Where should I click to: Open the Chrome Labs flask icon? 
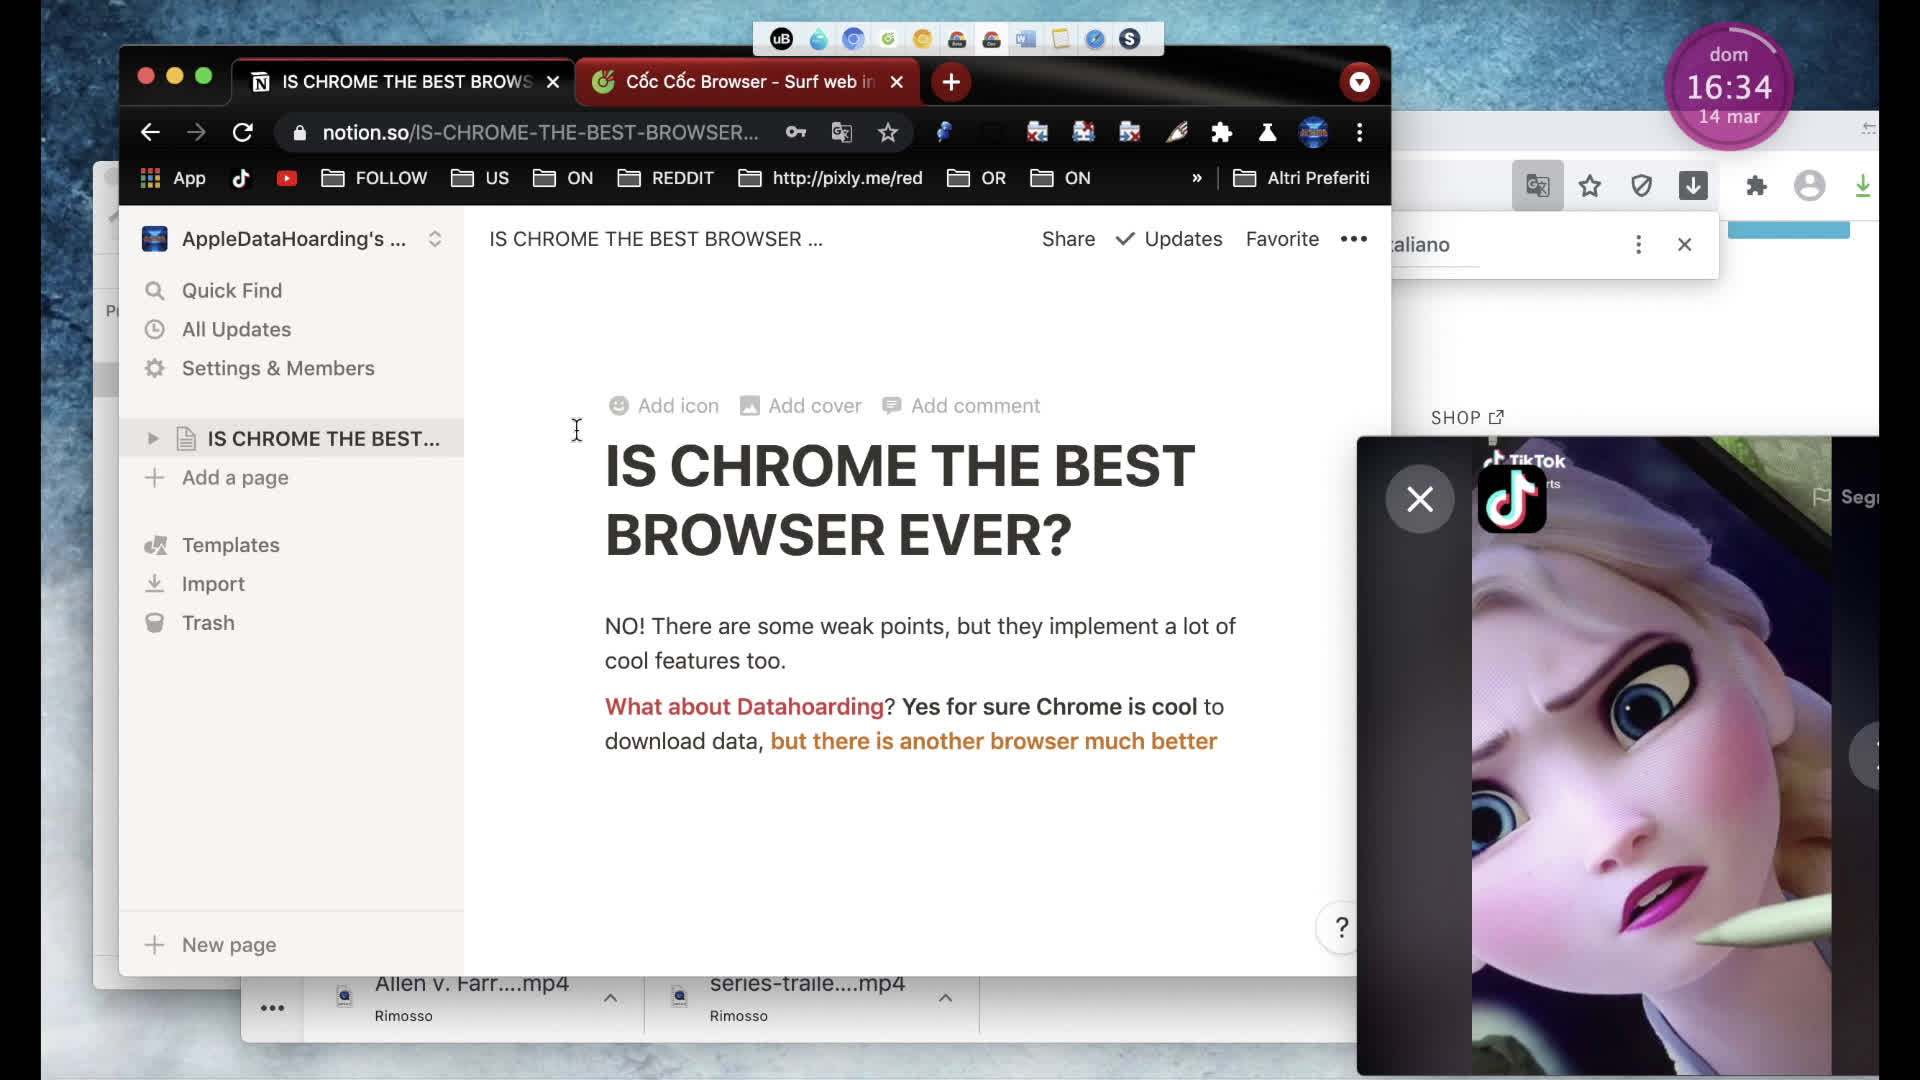tap(1267, 132)
